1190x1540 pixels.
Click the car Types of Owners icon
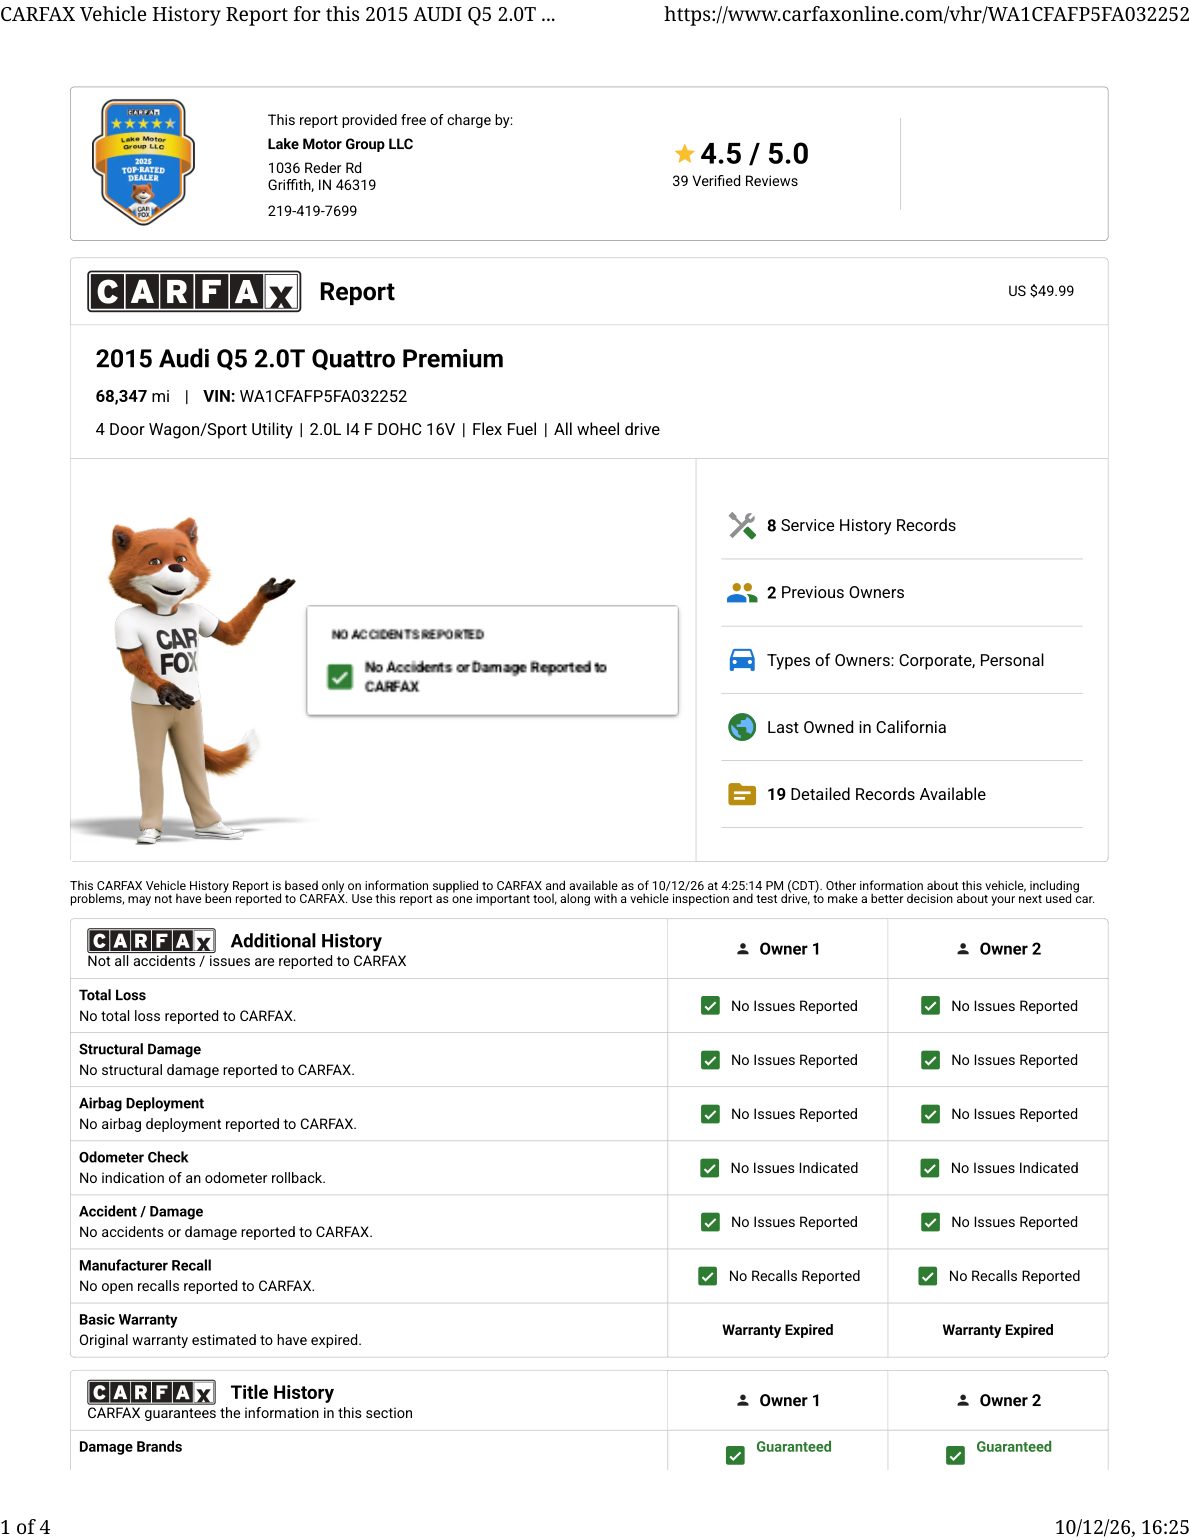[742, 660]
